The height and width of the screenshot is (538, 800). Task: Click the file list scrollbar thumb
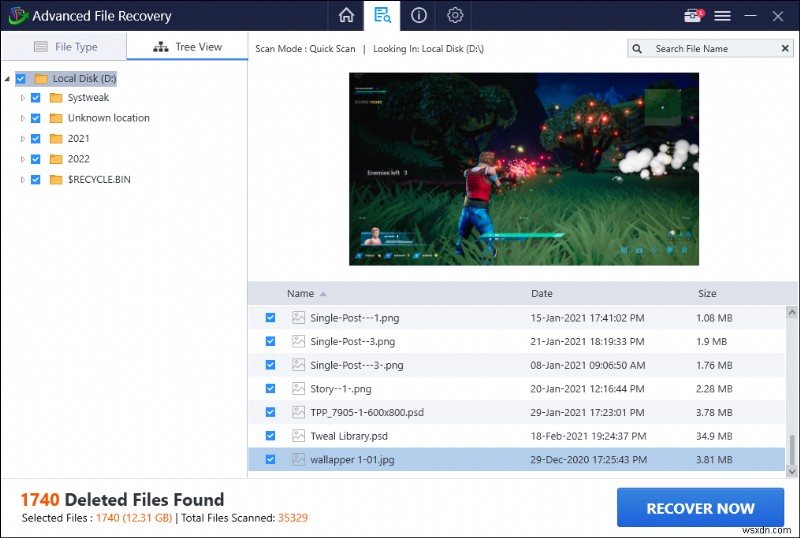pyautogui.click(x=792, y=450)
